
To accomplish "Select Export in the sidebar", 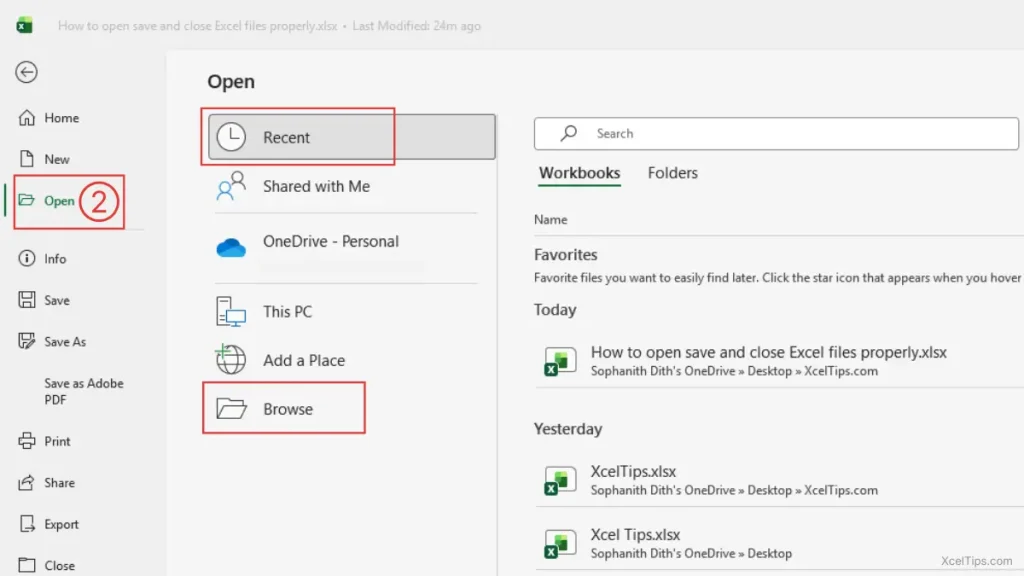I will coord(60,523).
